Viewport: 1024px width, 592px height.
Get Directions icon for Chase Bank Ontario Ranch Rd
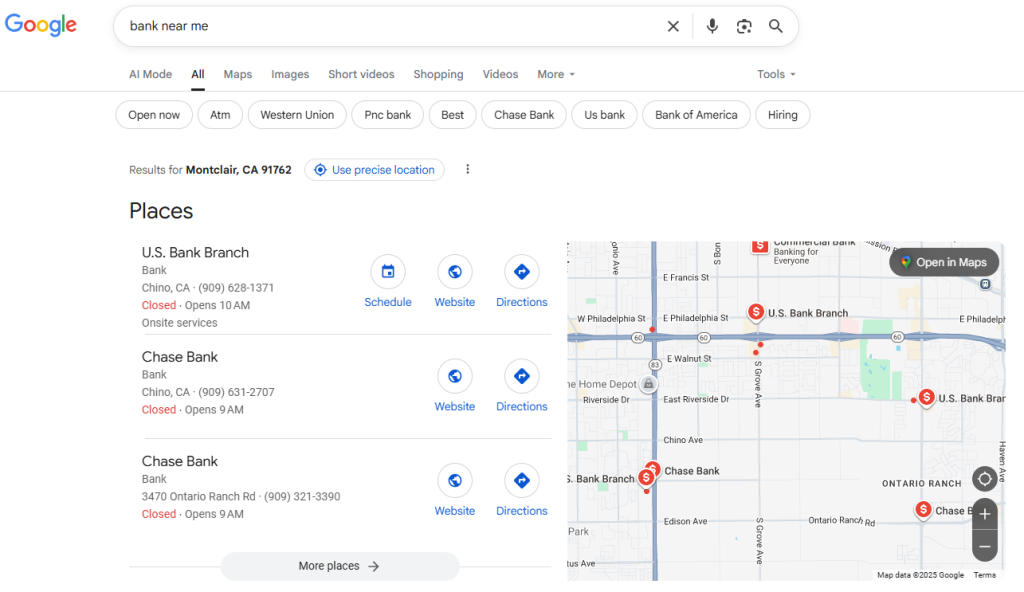point(522,480)
